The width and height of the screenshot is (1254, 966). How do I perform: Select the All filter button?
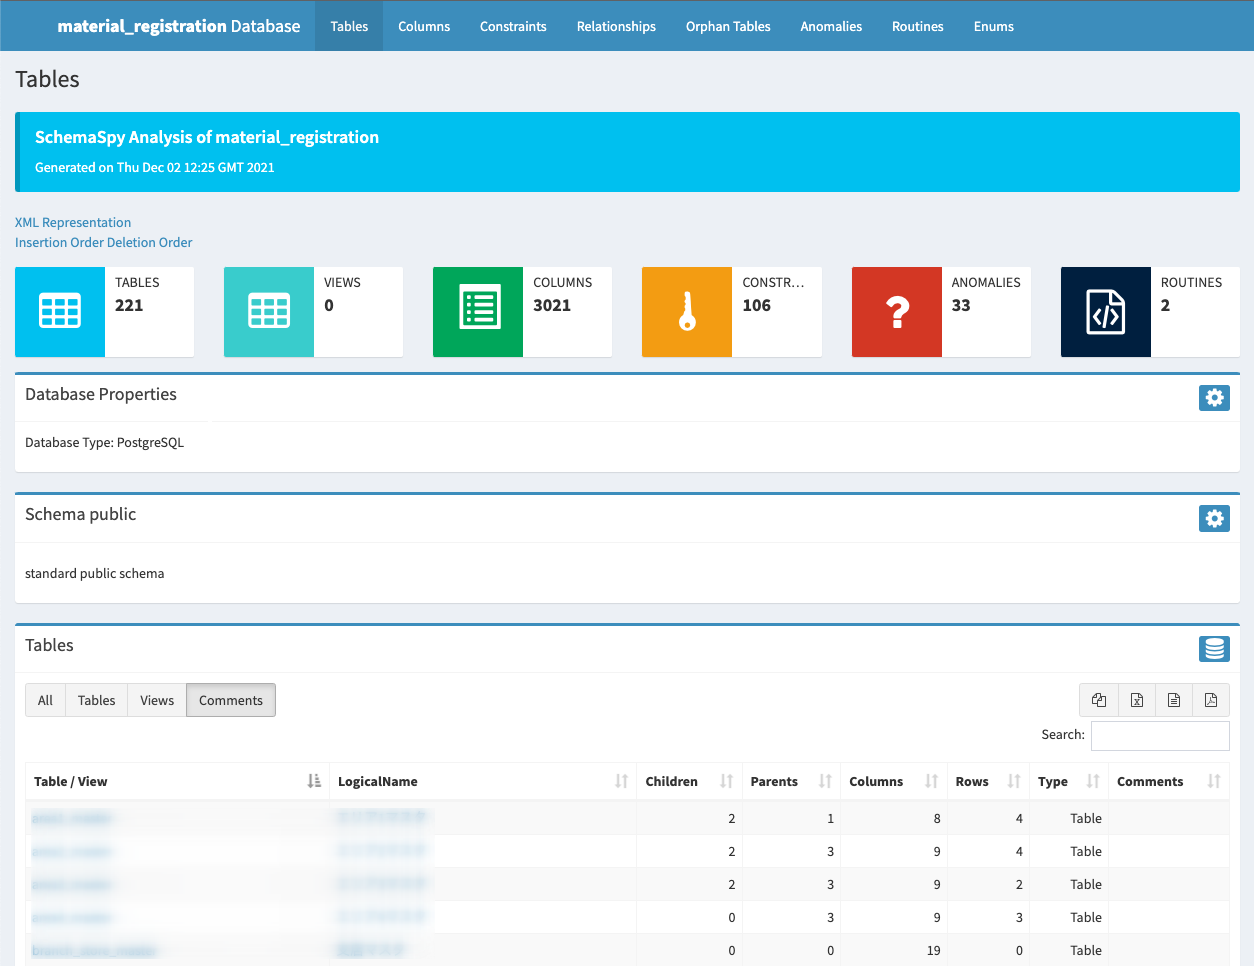(x=45, y=700)
